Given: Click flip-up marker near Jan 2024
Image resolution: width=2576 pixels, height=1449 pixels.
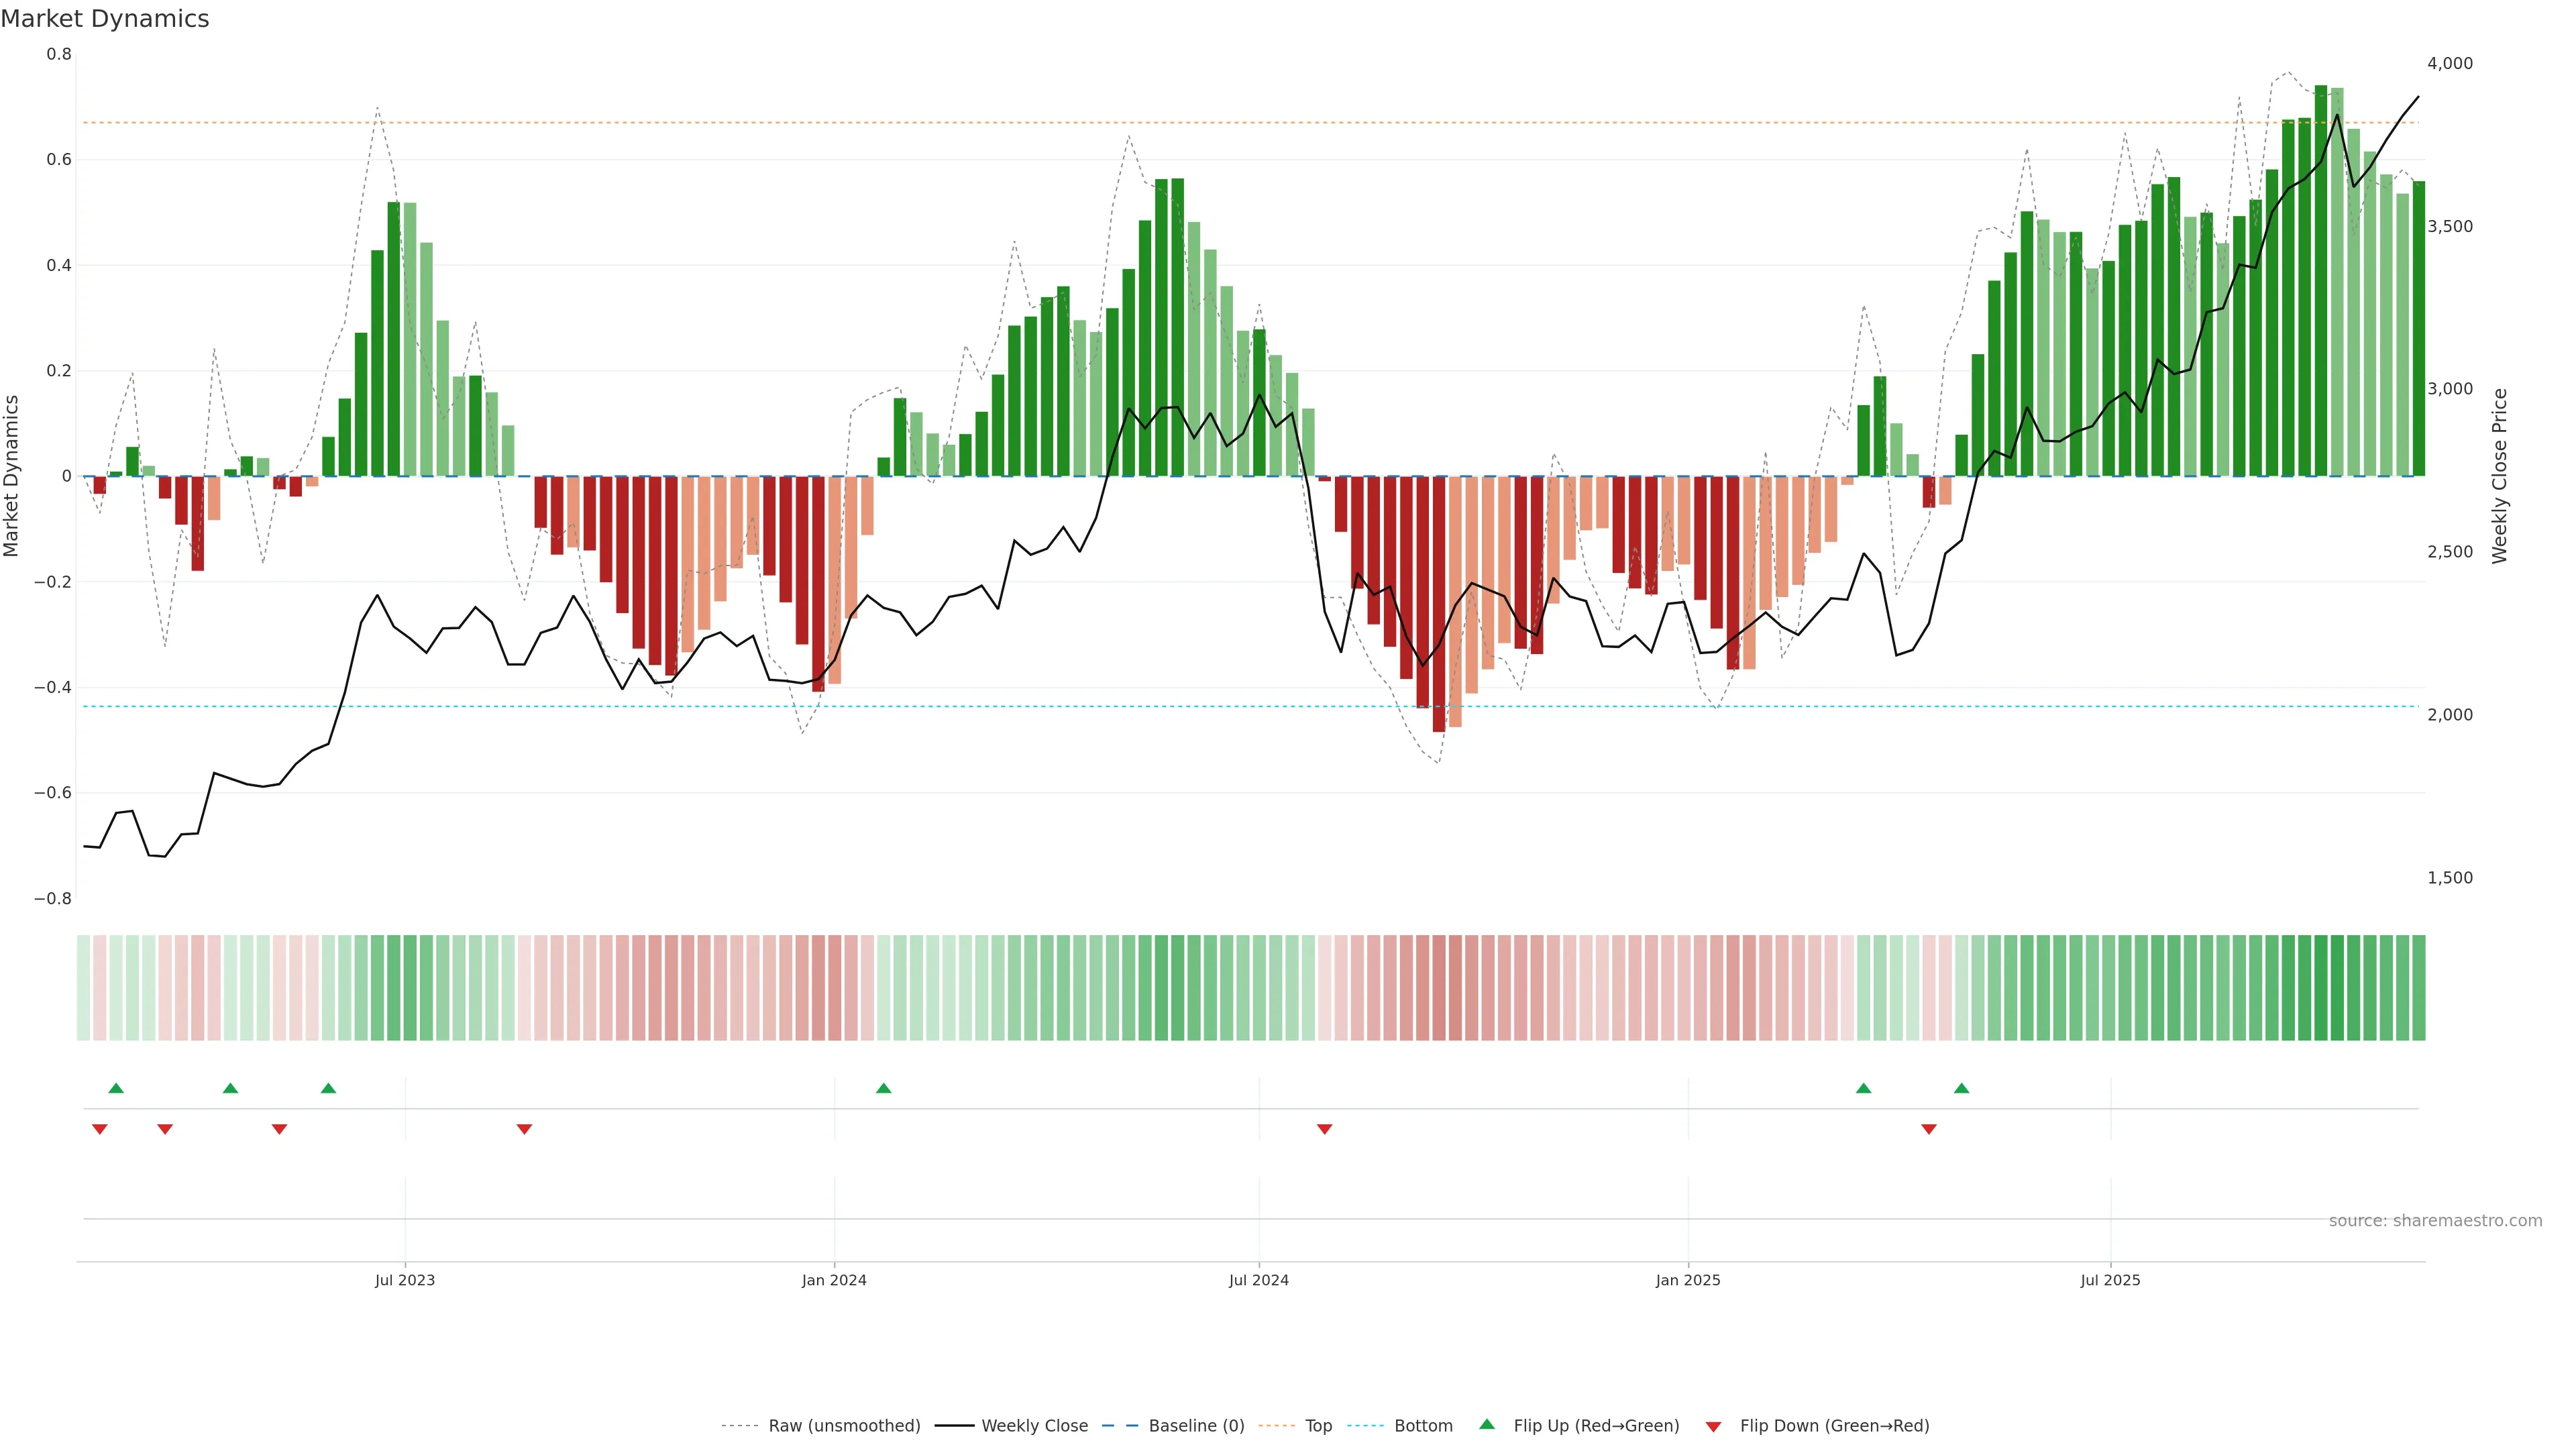Looking at the screenshot, I should click(x=883, y=1088).
